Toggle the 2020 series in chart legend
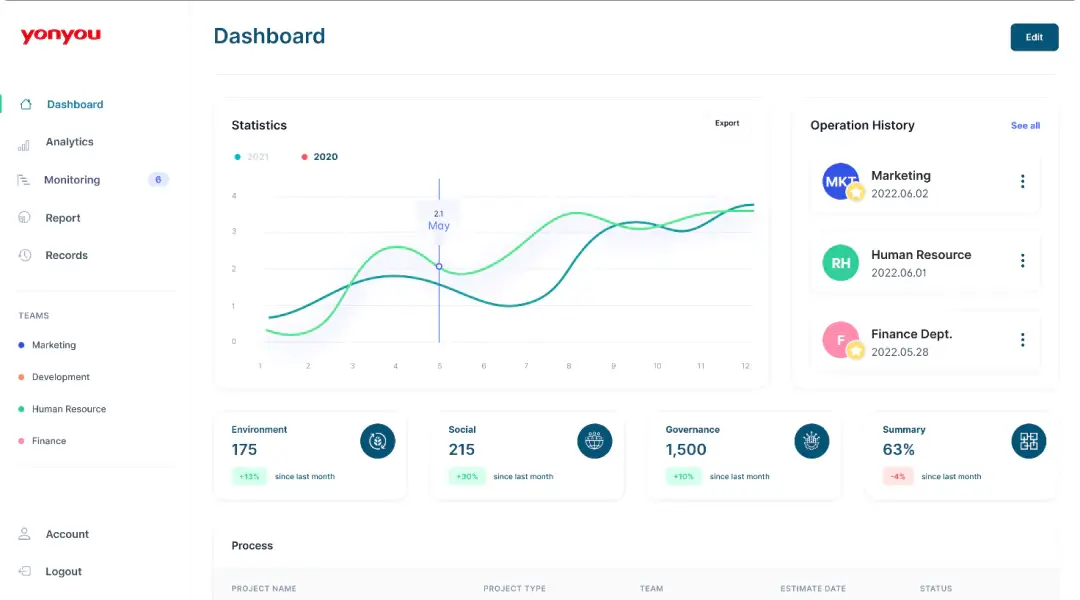This screenshot has height=600, width=1080. point(320,157)
